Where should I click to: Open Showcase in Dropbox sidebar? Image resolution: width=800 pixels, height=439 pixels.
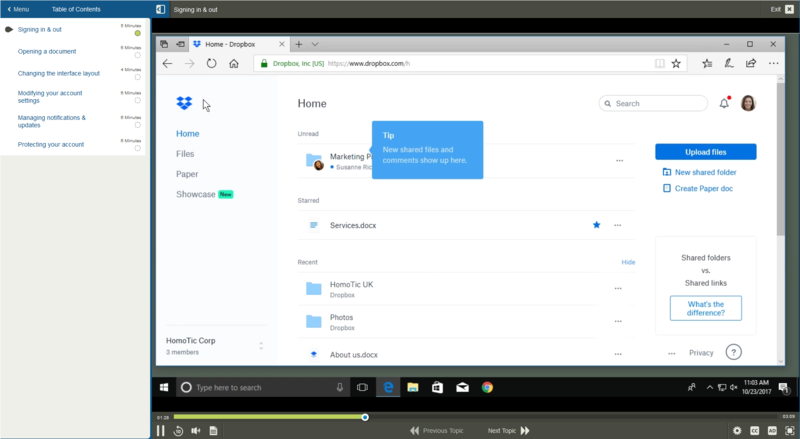(196, 194)
